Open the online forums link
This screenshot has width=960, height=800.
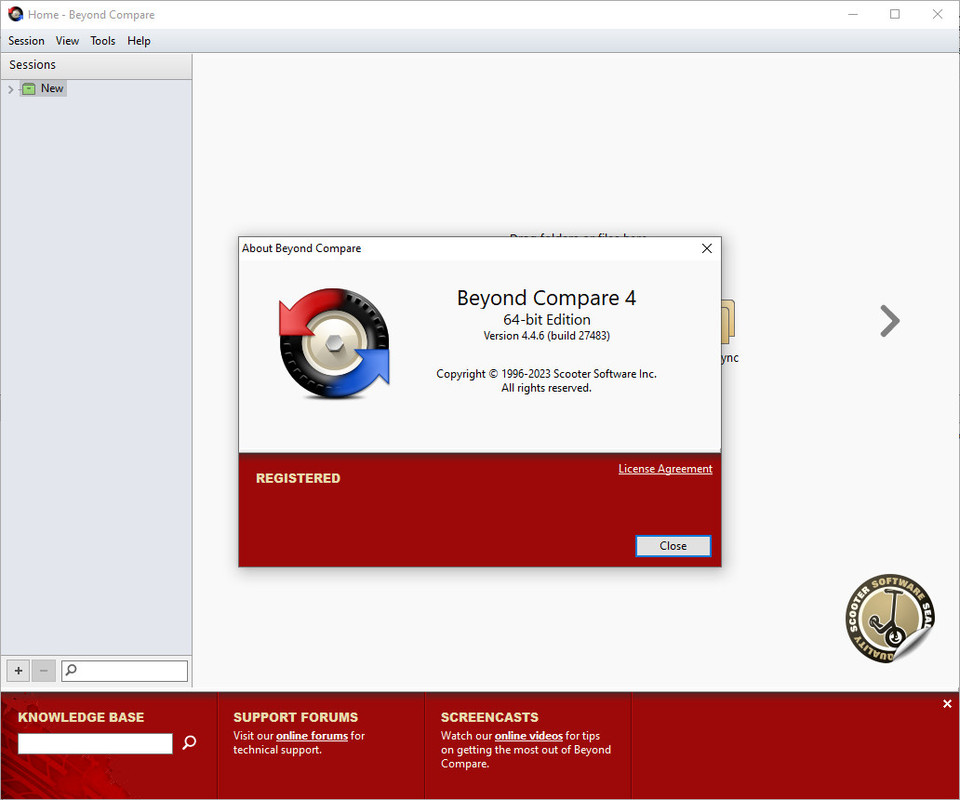click(312, 736)
